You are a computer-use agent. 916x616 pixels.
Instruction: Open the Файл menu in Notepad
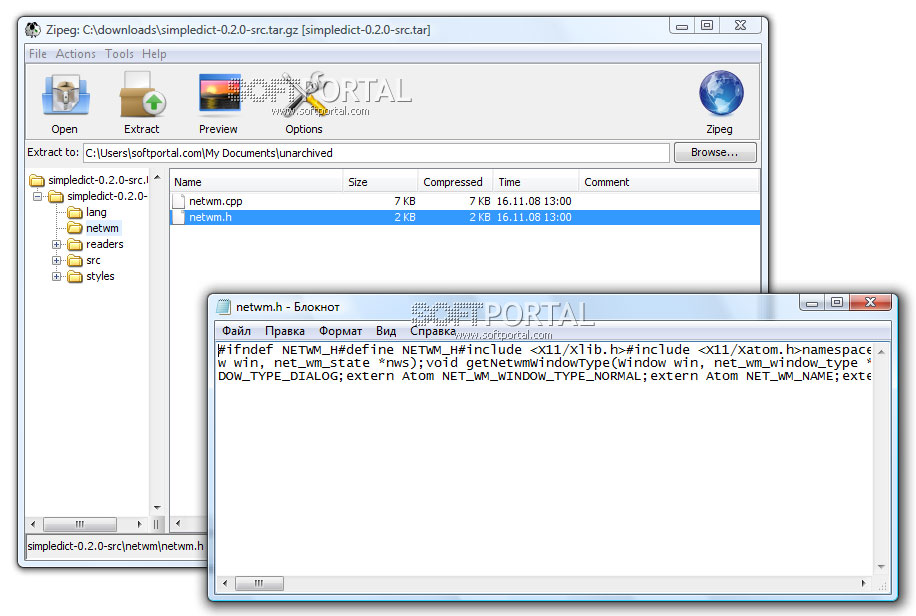coord(236,331)
